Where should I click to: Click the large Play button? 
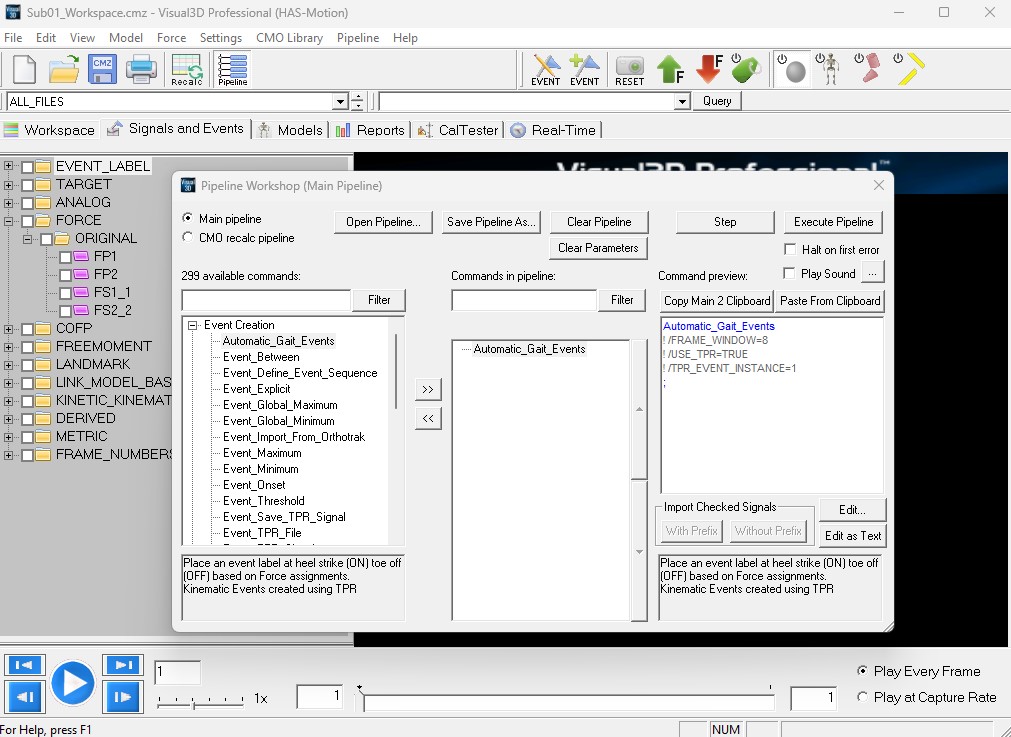click(73, 683)
